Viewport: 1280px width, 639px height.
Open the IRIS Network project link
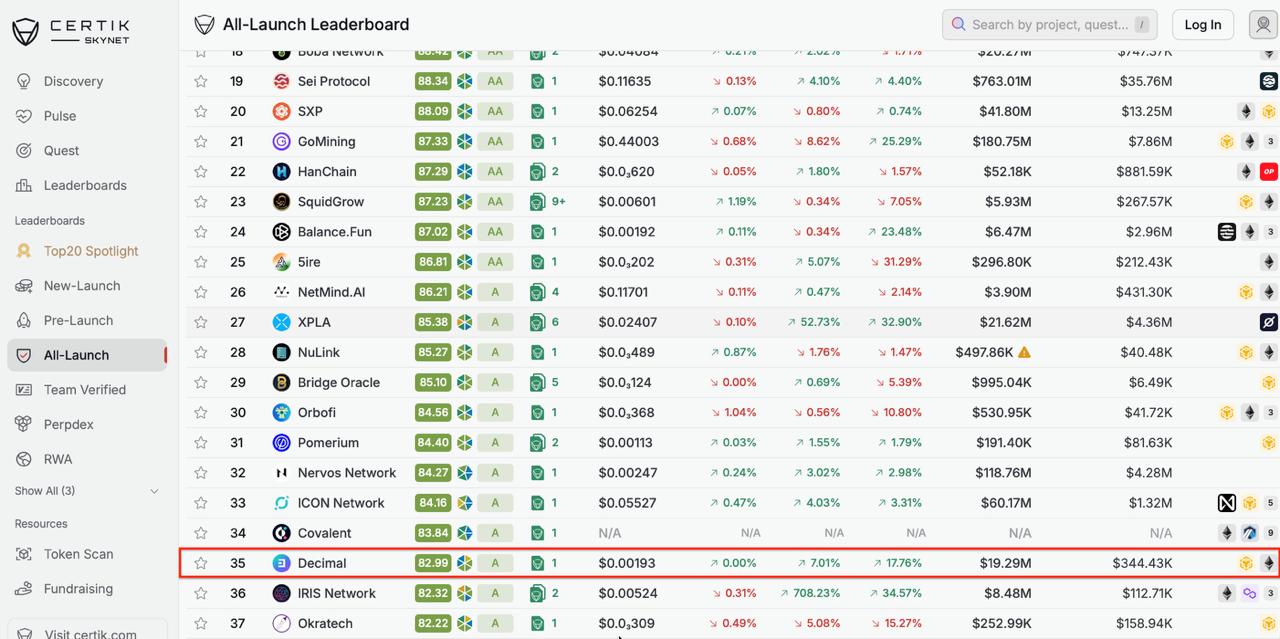coord(336,593)
